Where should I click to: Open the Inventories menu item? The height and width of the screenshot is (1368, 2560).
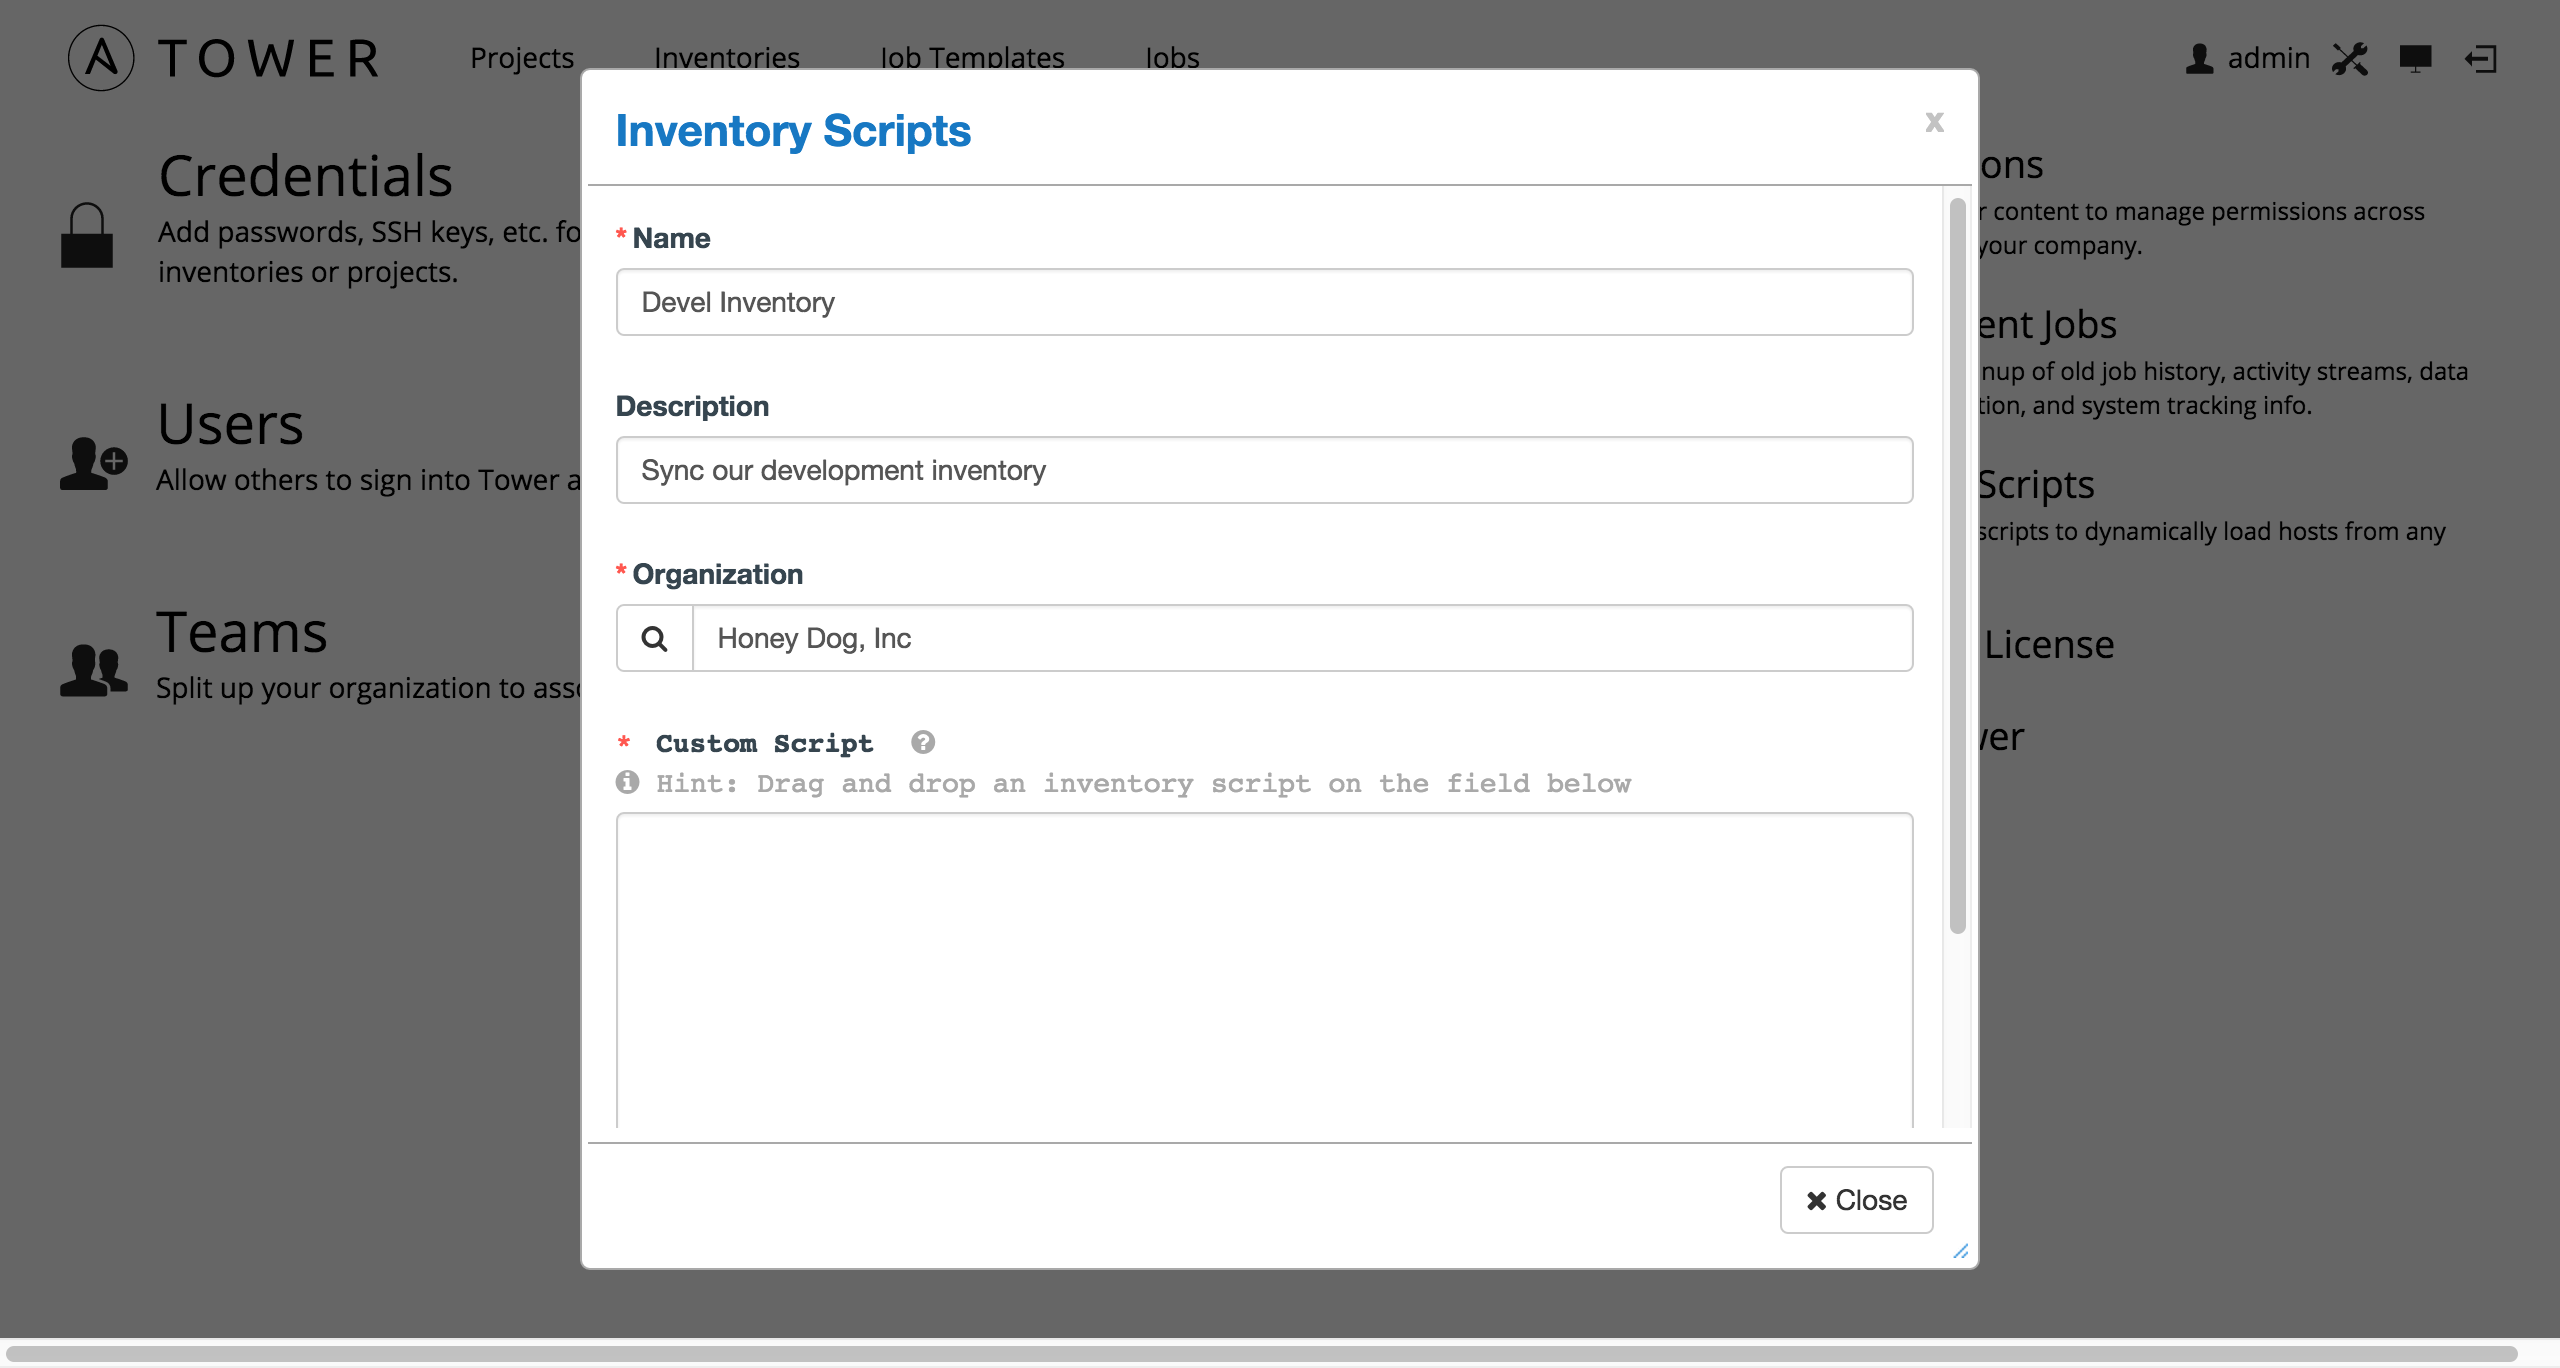point(727,58)
